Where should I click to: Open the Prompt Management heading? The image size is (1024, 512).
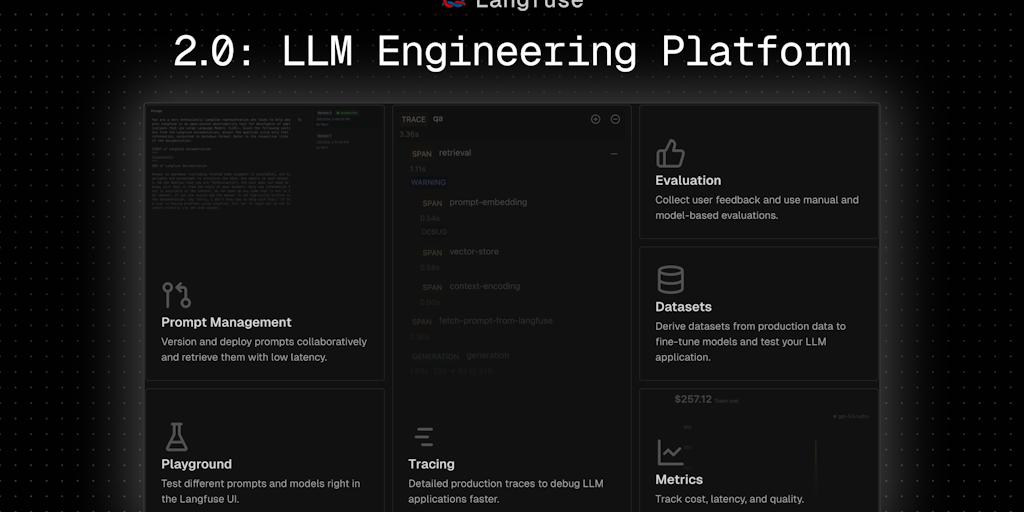pos(226,322)
